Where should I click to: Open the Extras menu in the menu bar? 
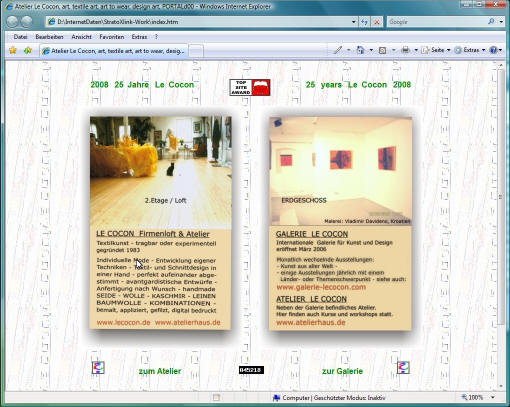click(139, 37)
